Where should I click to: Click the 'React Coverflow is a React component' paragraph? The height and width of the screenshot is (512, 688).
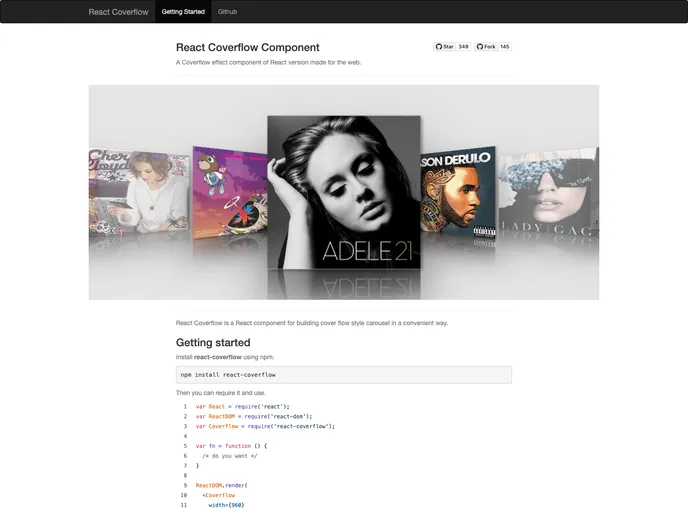point(312,323)
